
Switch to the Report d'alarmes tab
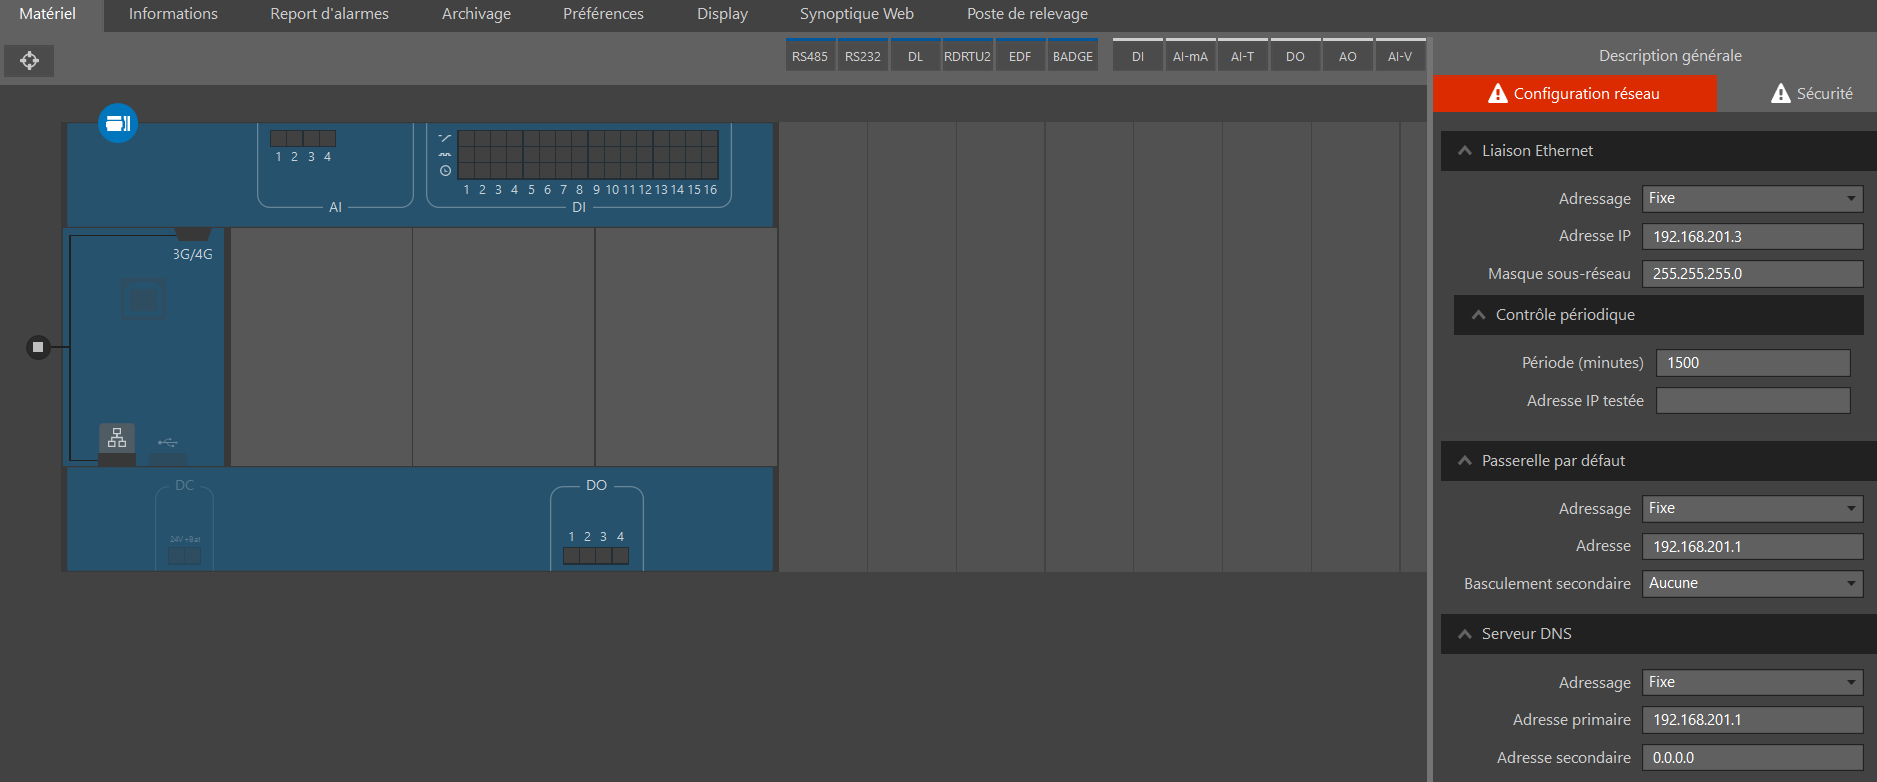tap(329, 14)
